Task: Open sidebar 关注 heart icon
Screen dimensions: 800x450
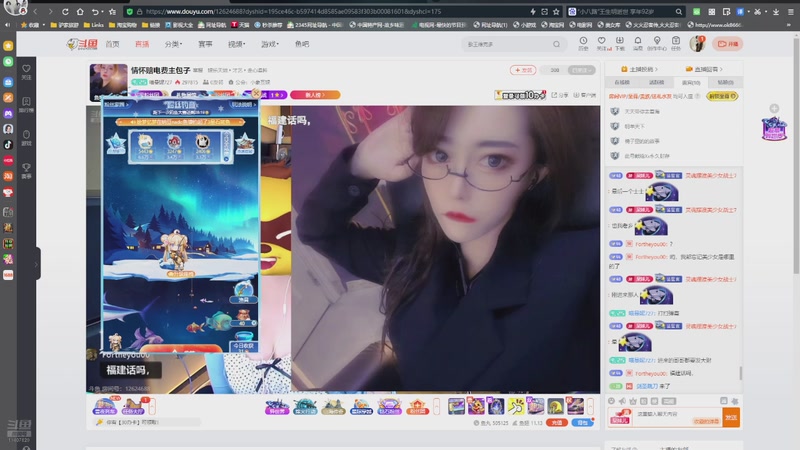Action: pos(26,72)
